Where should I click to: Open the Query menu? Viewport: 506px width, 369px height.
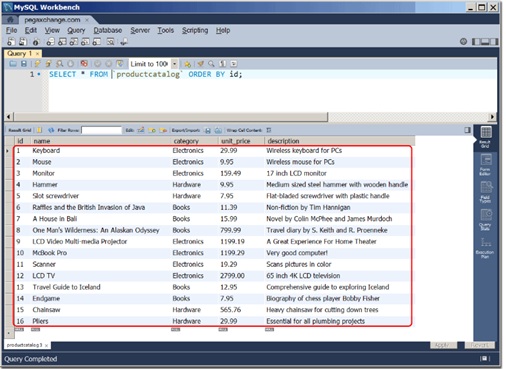76,30
